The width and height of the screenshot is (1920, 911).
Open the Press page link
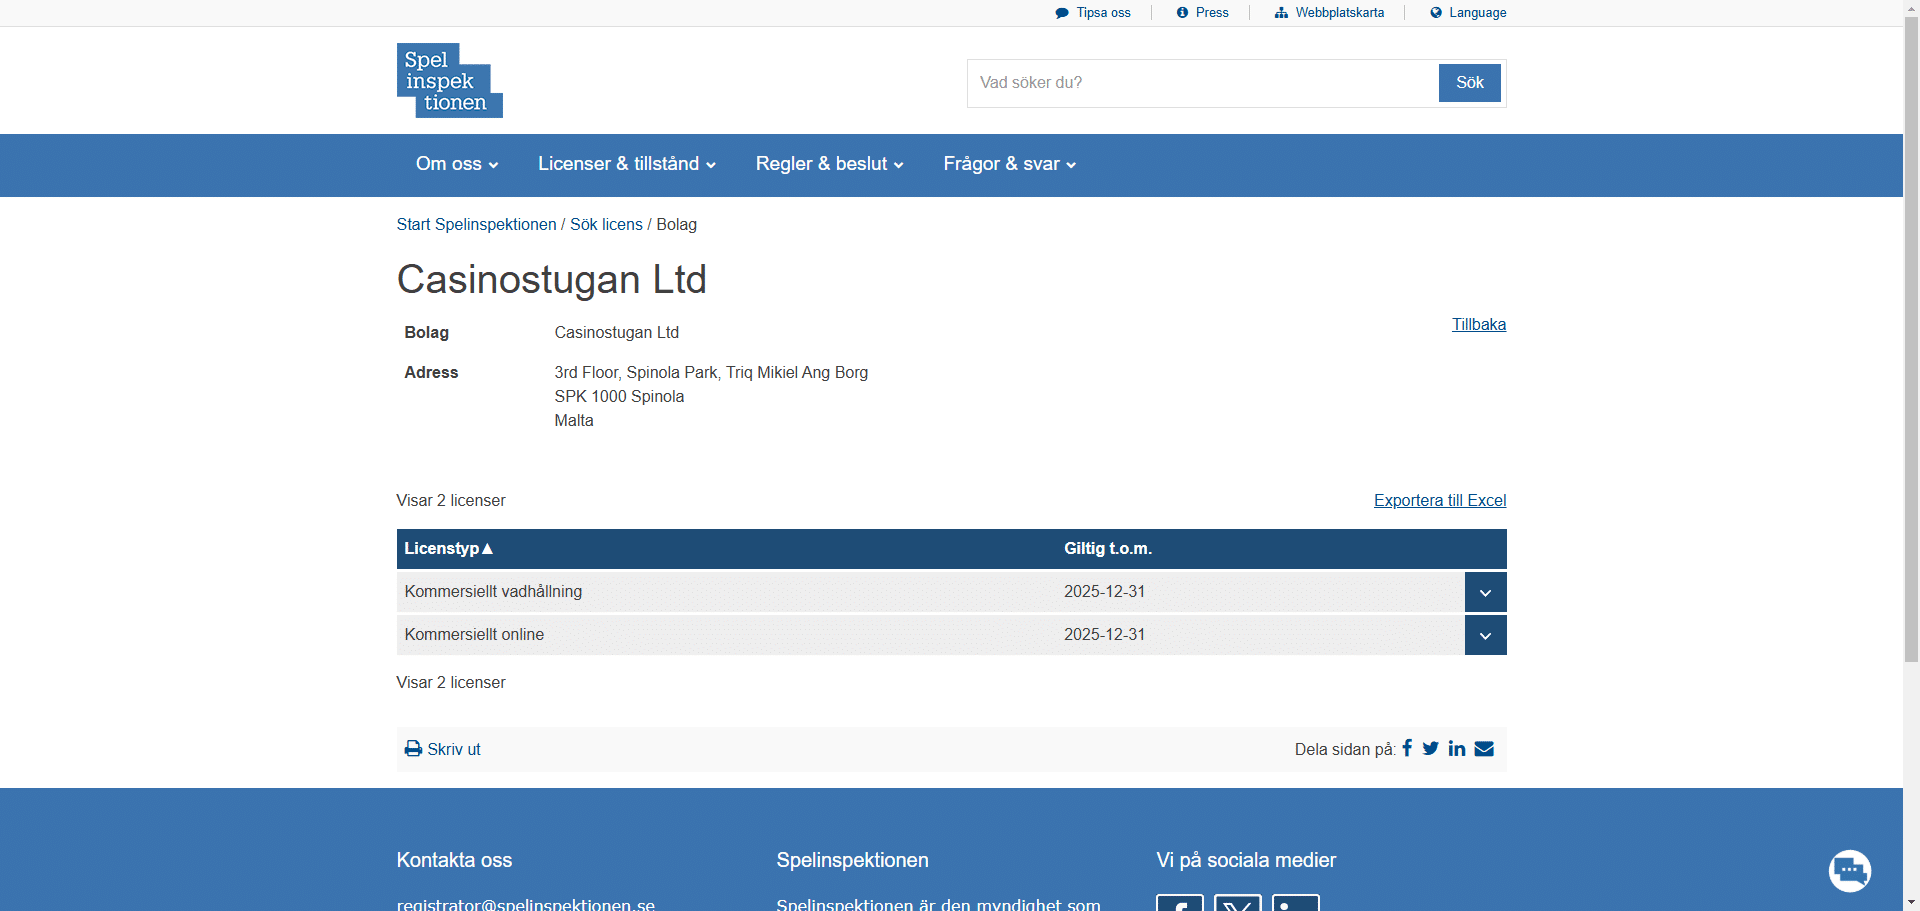click(1212, 13)
